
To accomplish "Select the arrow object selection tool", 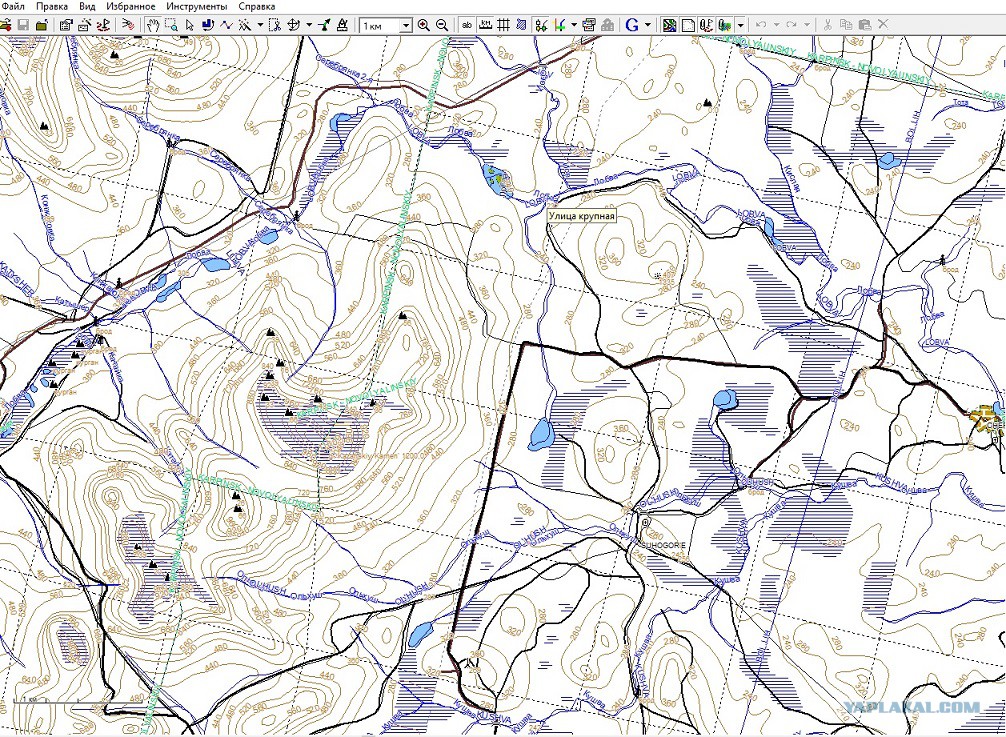I will (189, 25).
